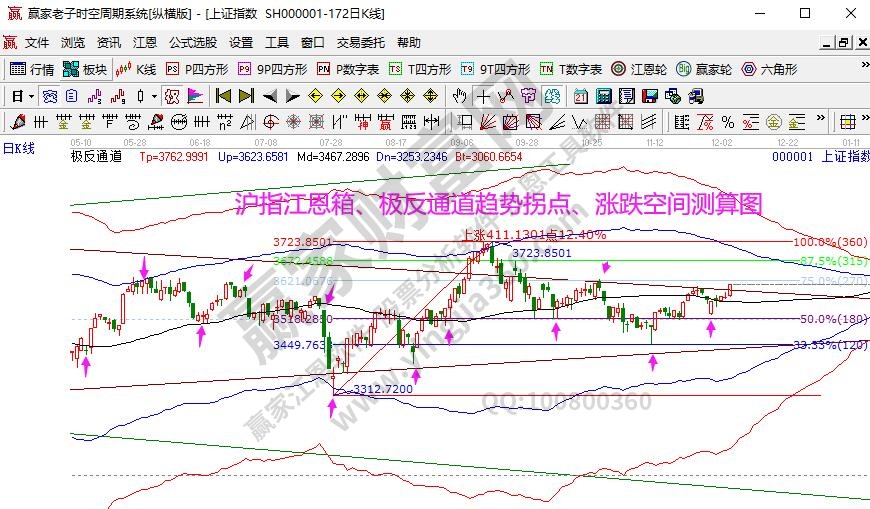Click the 100.0%(360) level label on chart
The height and width of the screenshot is (509, 870).
click(x=828, y=242)
